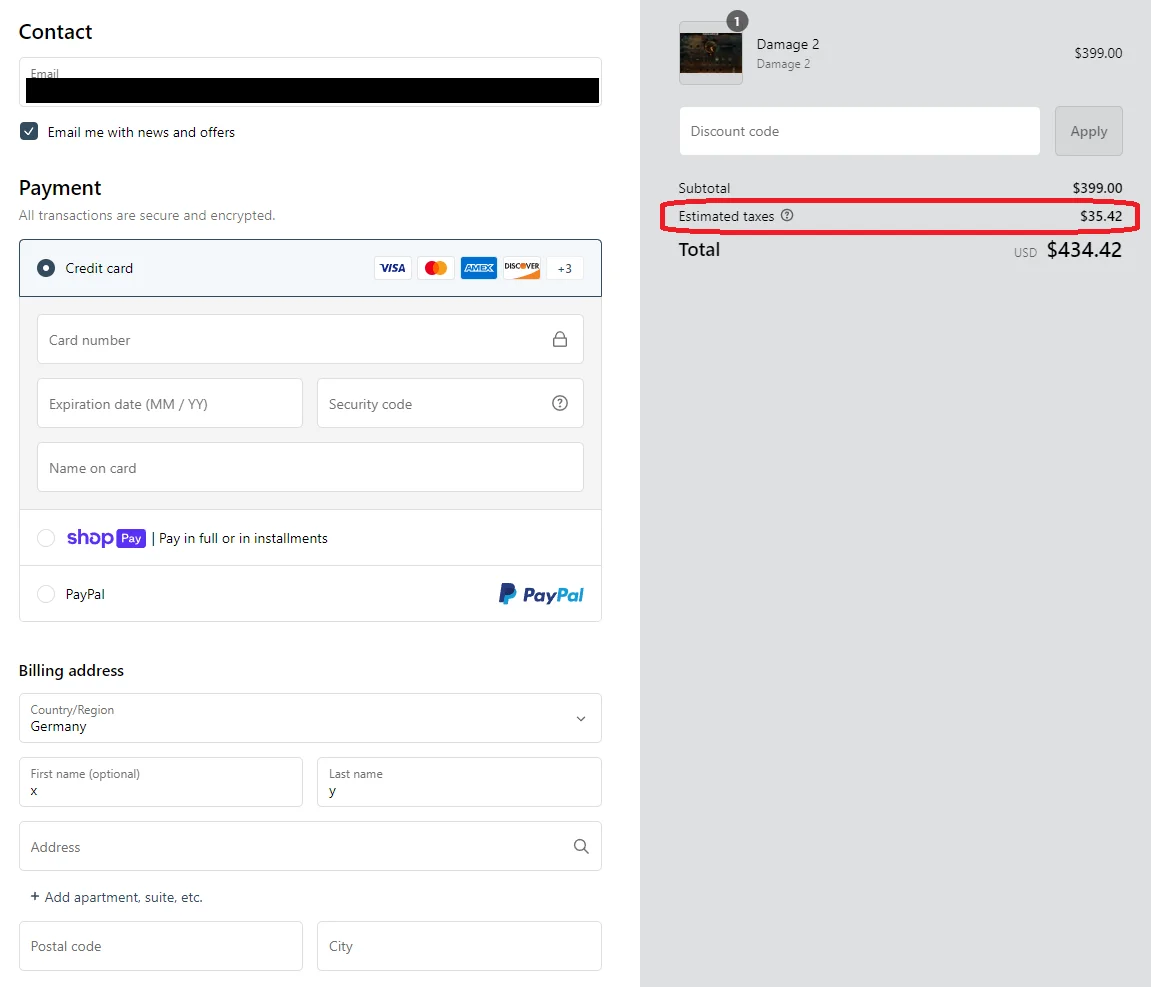Focus the First name field

click(x=161, y=782)
